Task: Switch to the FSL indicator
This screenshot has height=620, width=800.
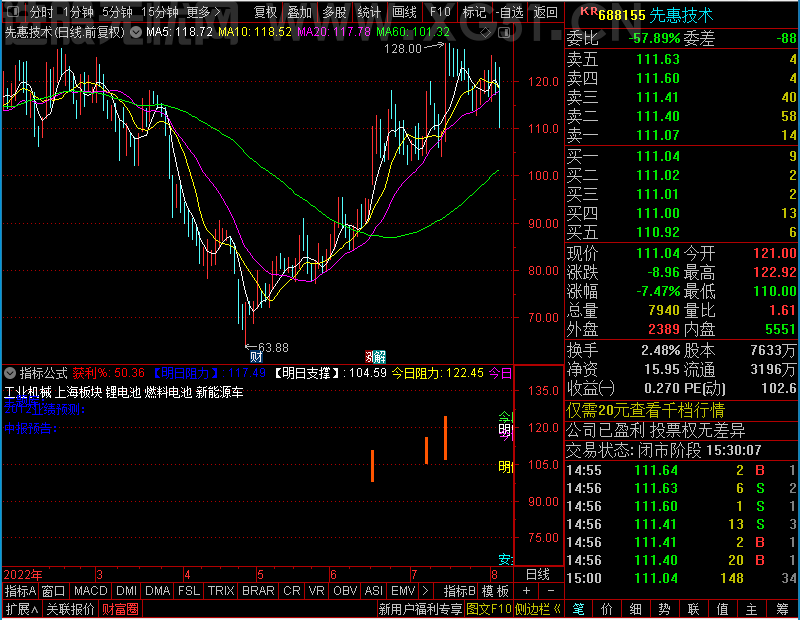Action: [x=189, y=591]
